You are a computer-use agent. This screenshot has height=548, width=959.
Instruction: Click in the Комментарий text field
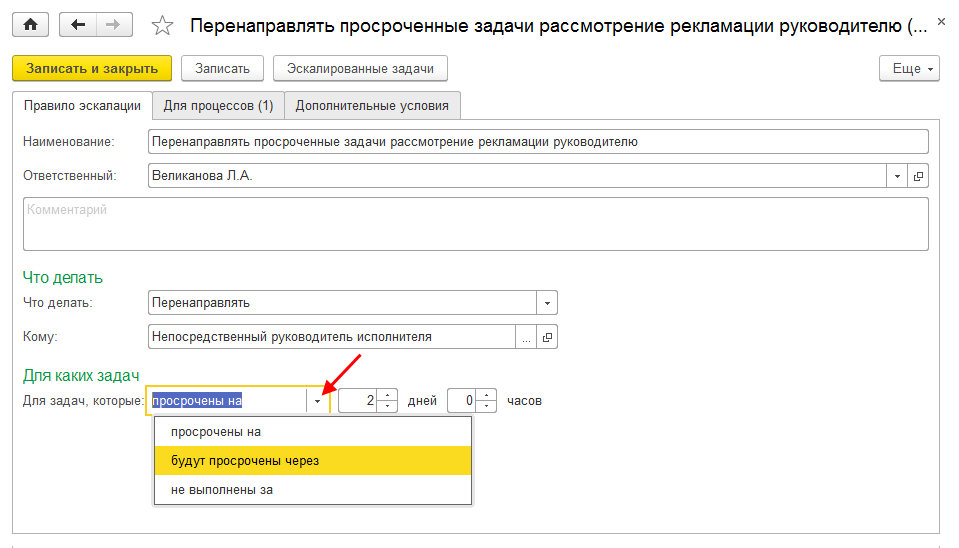coord(475,223)
